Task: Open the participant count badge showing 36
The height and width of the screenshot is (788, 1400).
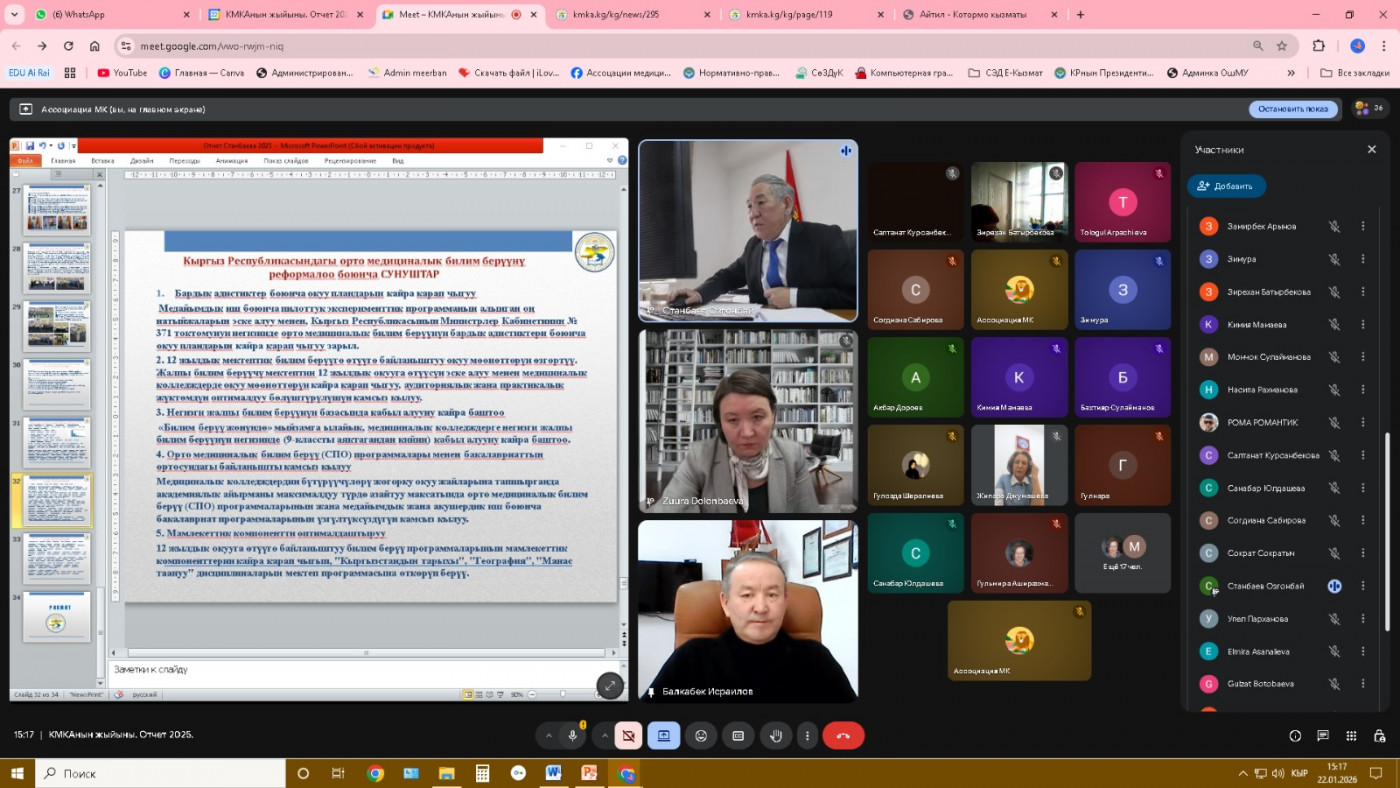Action: (1368, 108)
